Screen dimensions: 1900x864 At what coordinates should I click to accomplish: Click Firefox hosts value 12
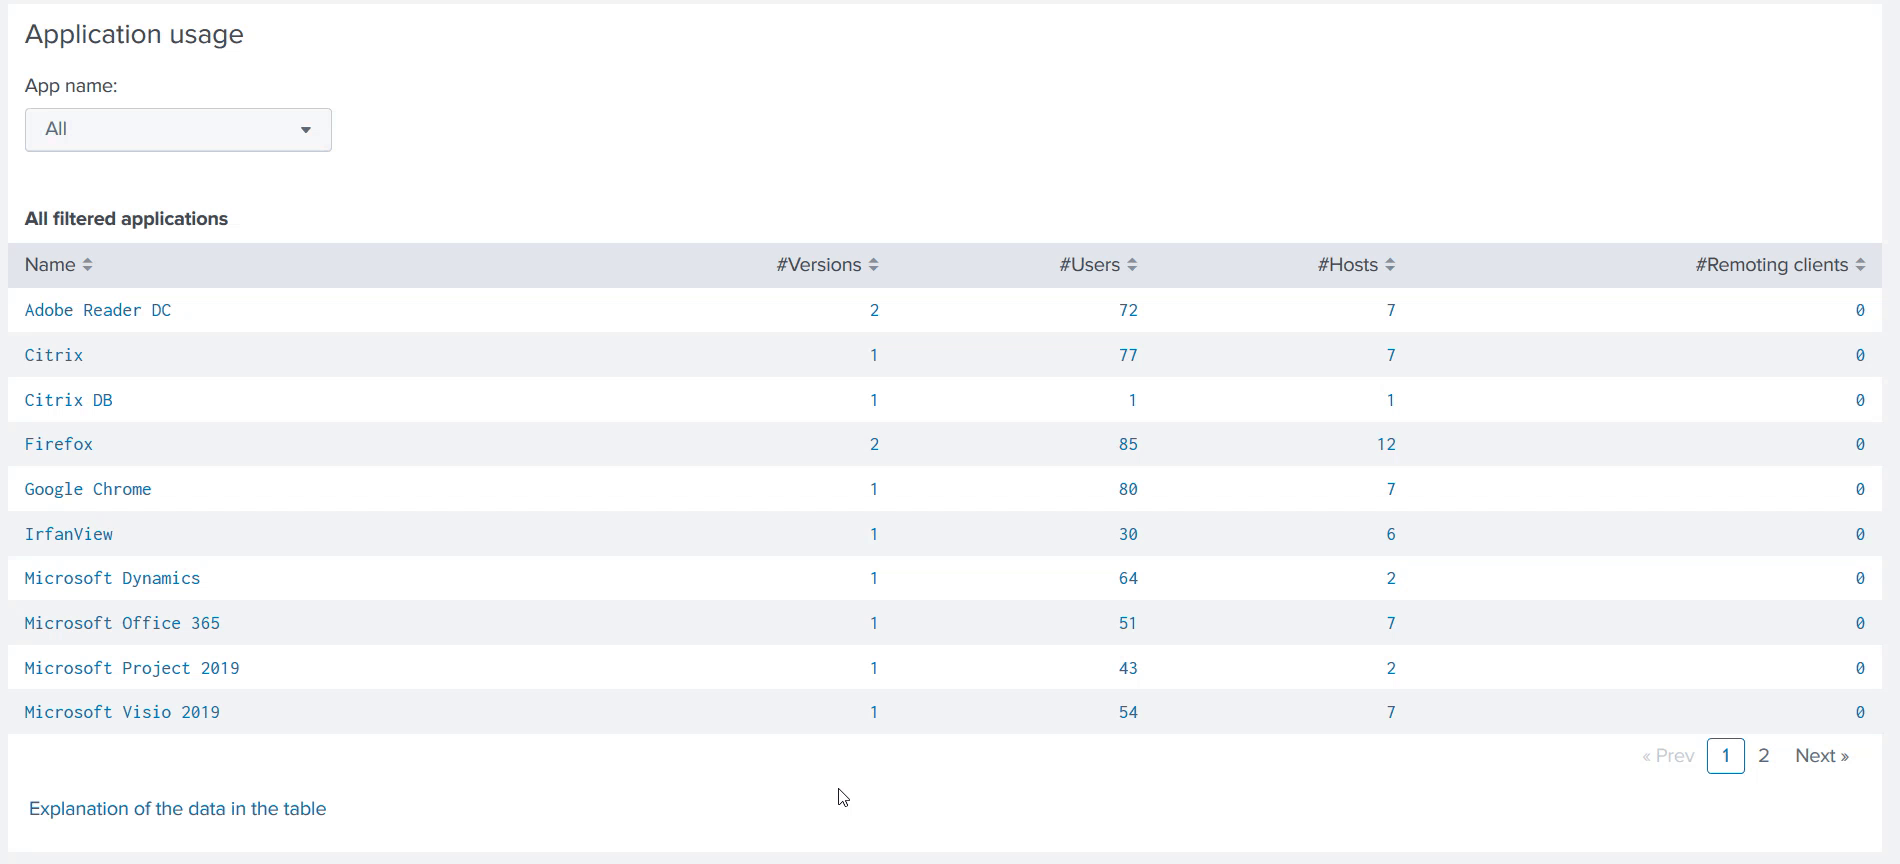tap(1386, 444)
